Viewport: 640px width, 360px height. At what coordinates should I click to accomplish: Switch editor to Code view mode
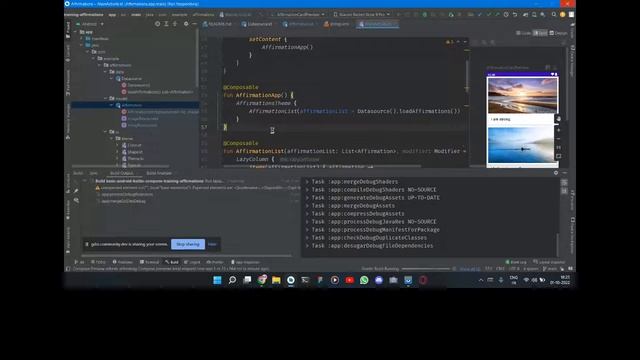(523, 33)
